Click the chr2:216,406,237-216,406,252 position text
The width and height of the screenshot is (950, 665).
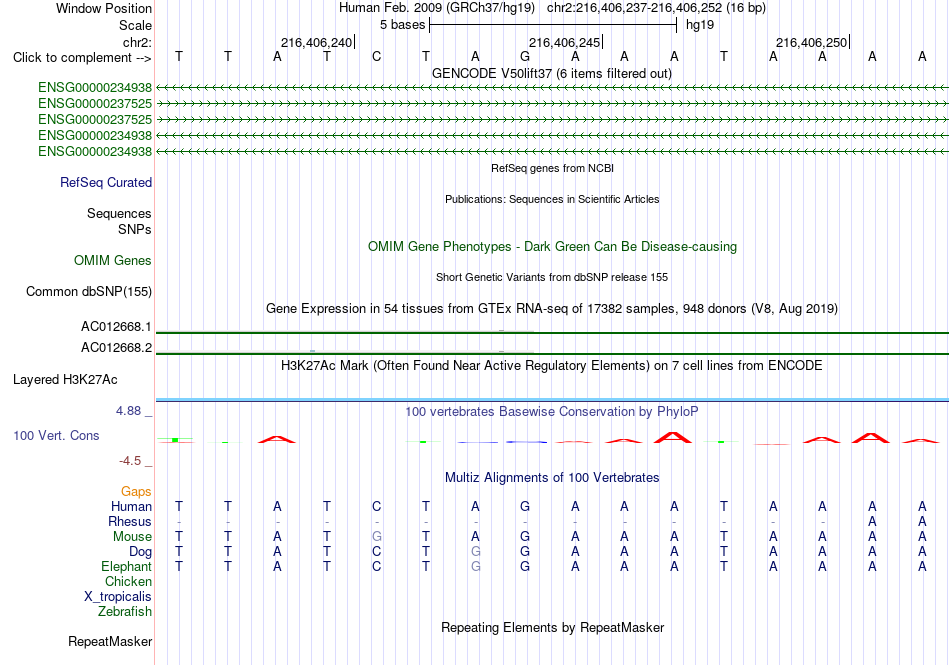click(656, 8)
